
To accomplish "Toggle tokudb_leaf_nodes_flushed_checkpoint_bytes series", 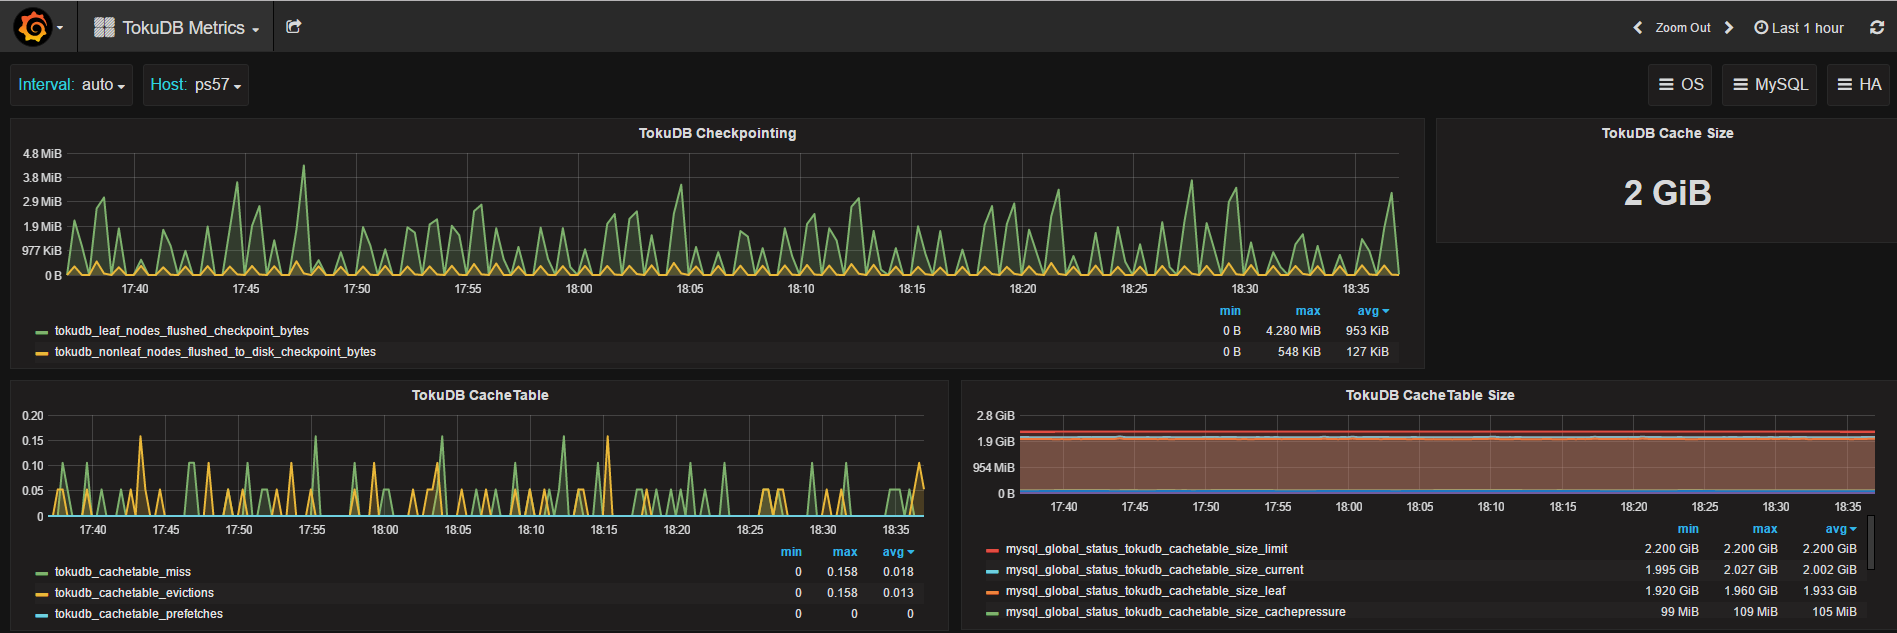I will (x=181, y=331).
